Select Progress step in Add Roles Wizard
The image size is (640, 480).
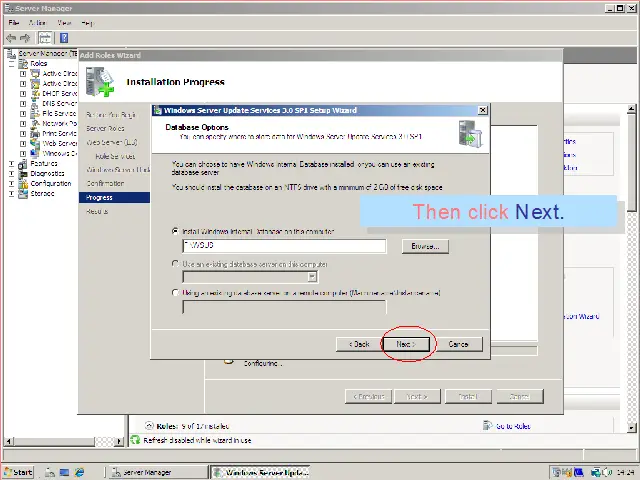pos(114,198)
